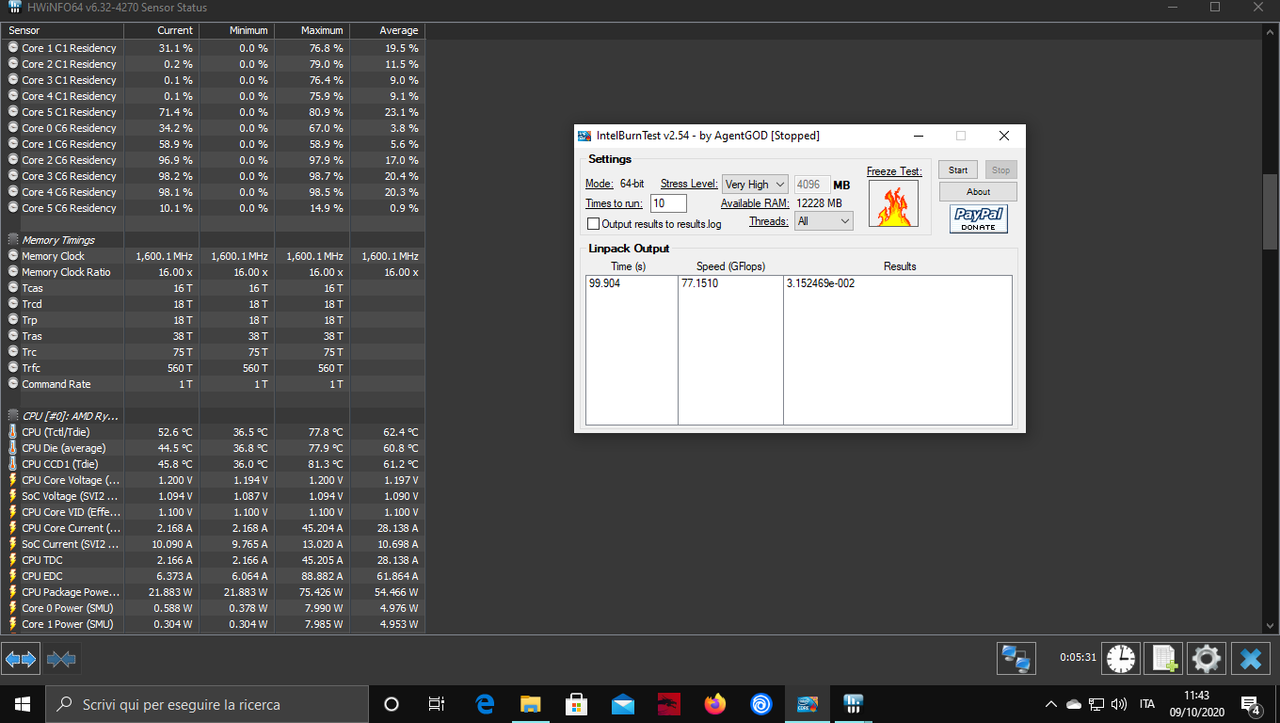Click the HWiNFO vertical scrollbar thumb

point(1270,212)
